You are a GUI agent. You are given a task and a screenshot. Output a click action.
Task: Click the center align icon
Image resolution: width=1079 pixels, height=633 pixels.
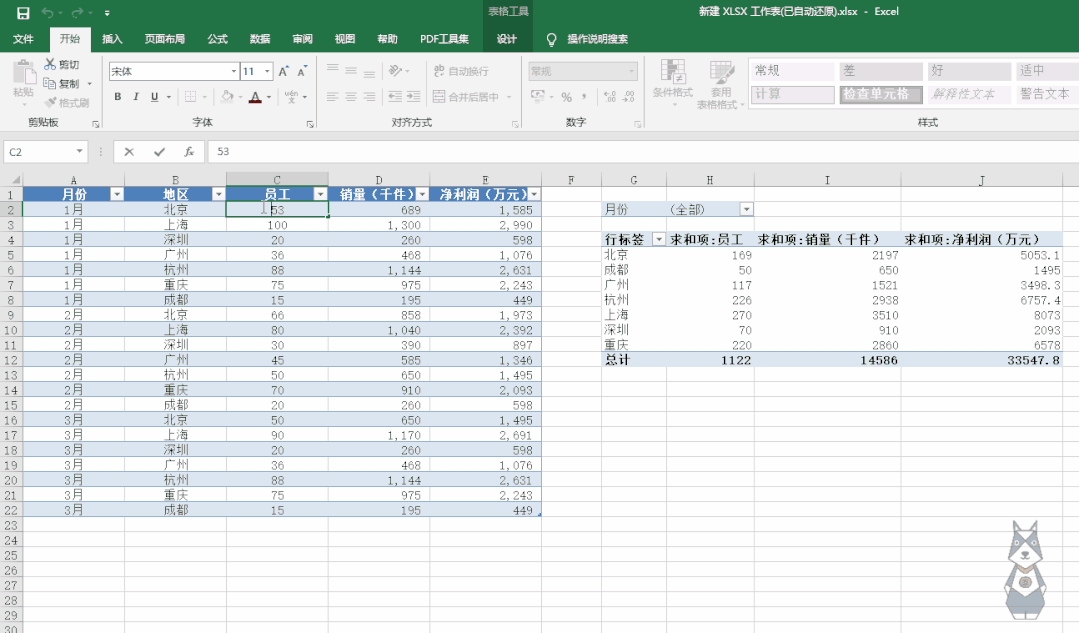351,97
